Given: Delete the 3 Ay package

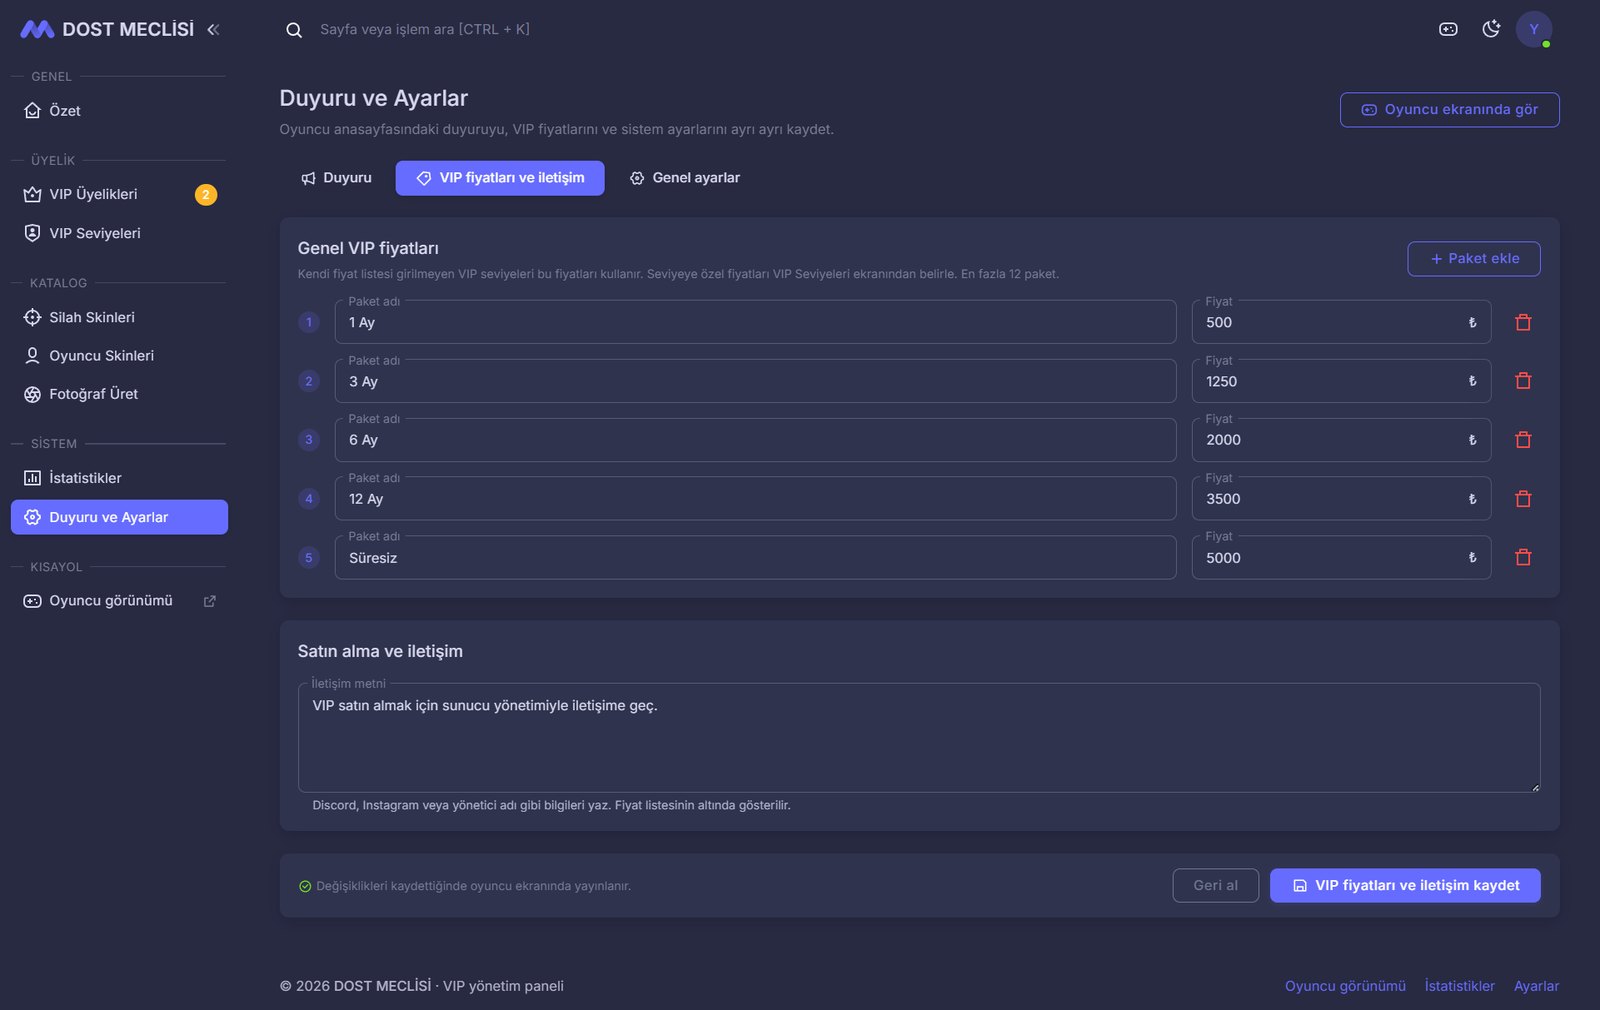Looking at the screenshot, I should tap(1523, 381).
